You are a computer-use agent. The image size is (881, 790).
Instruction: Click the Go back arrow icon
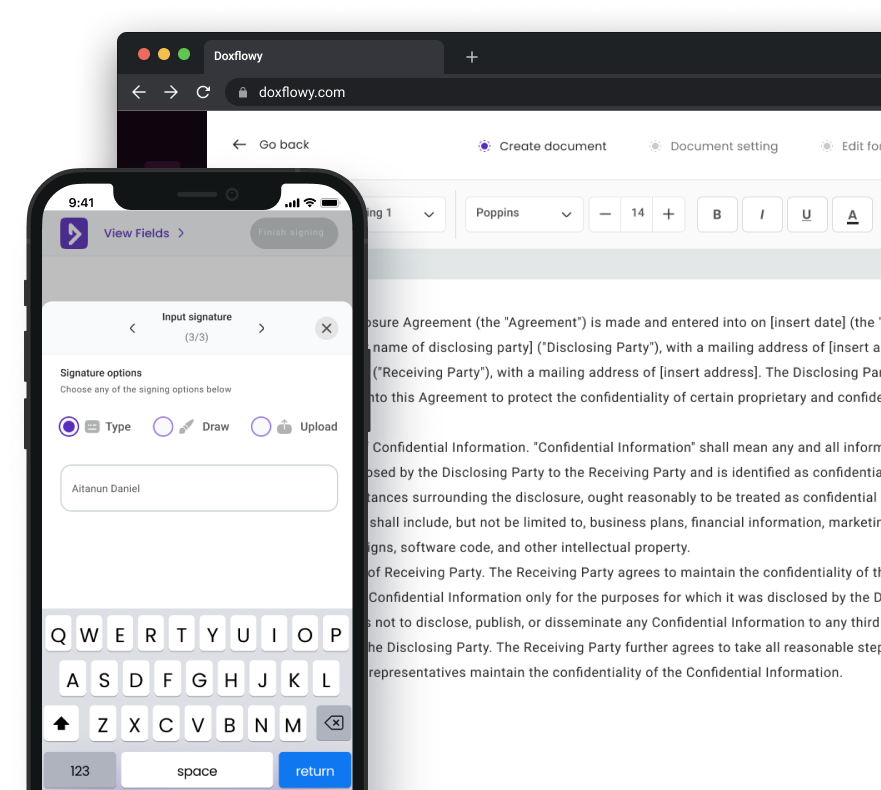click(x=239, y=144)
